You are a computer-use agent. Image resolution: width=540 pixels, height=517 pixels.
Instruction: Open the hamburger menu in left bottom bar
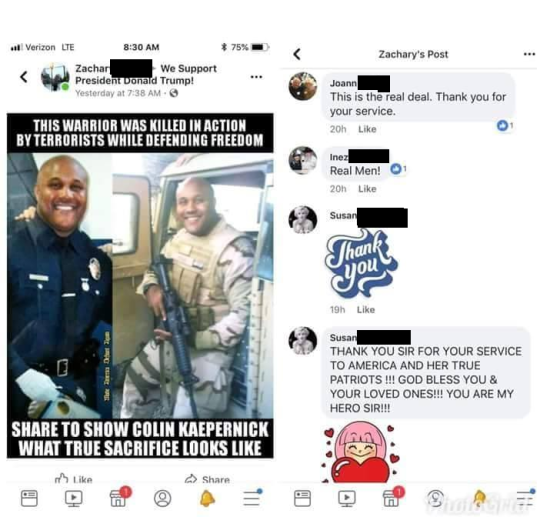(x=252, y=497)
